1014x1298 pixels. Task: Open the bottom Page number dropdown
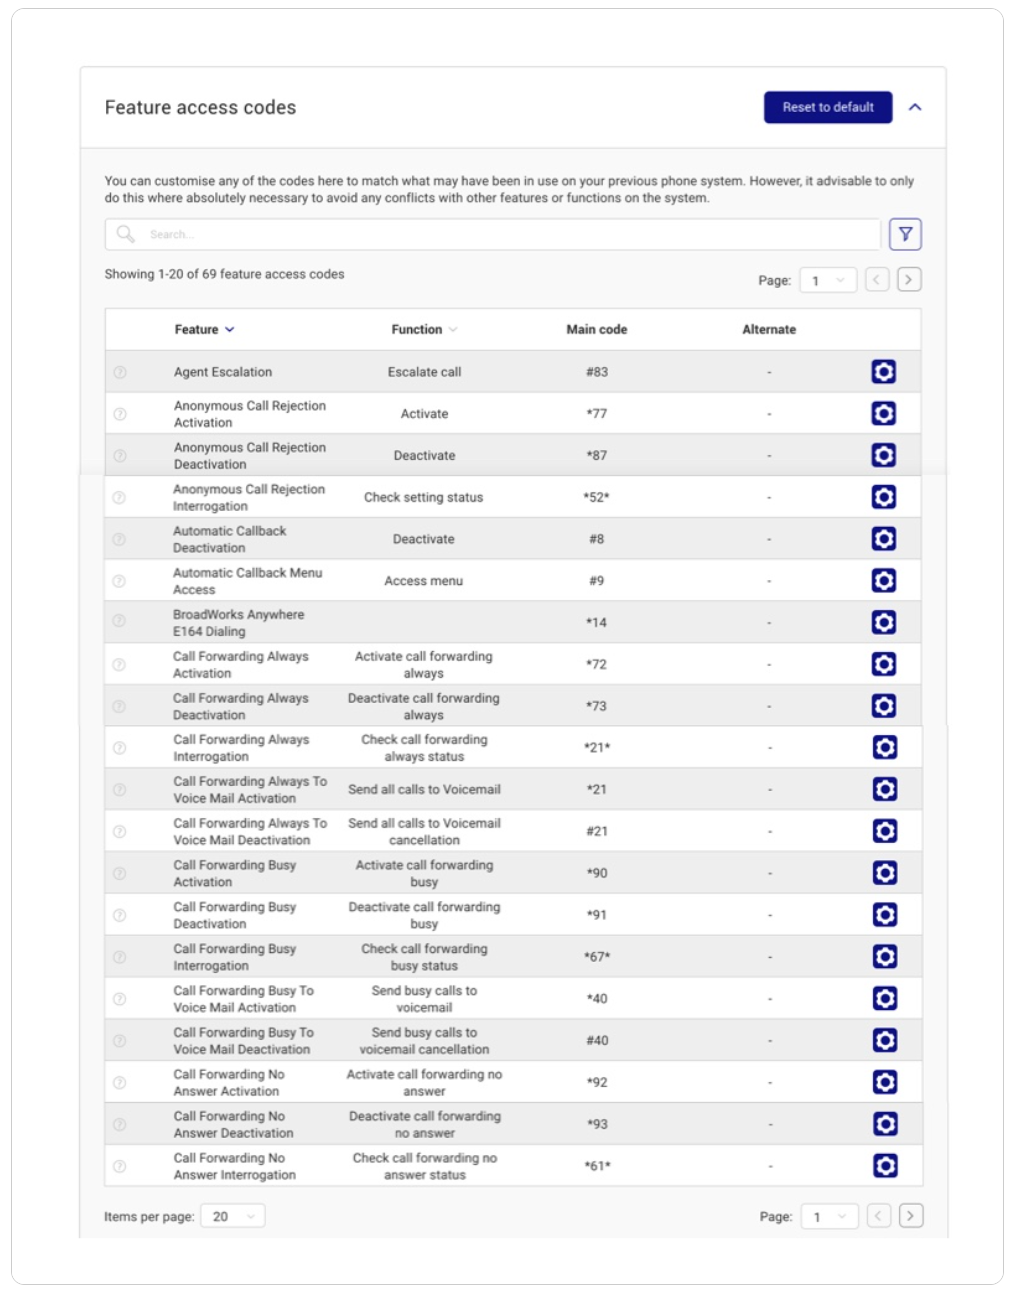tap(830, 1216)
